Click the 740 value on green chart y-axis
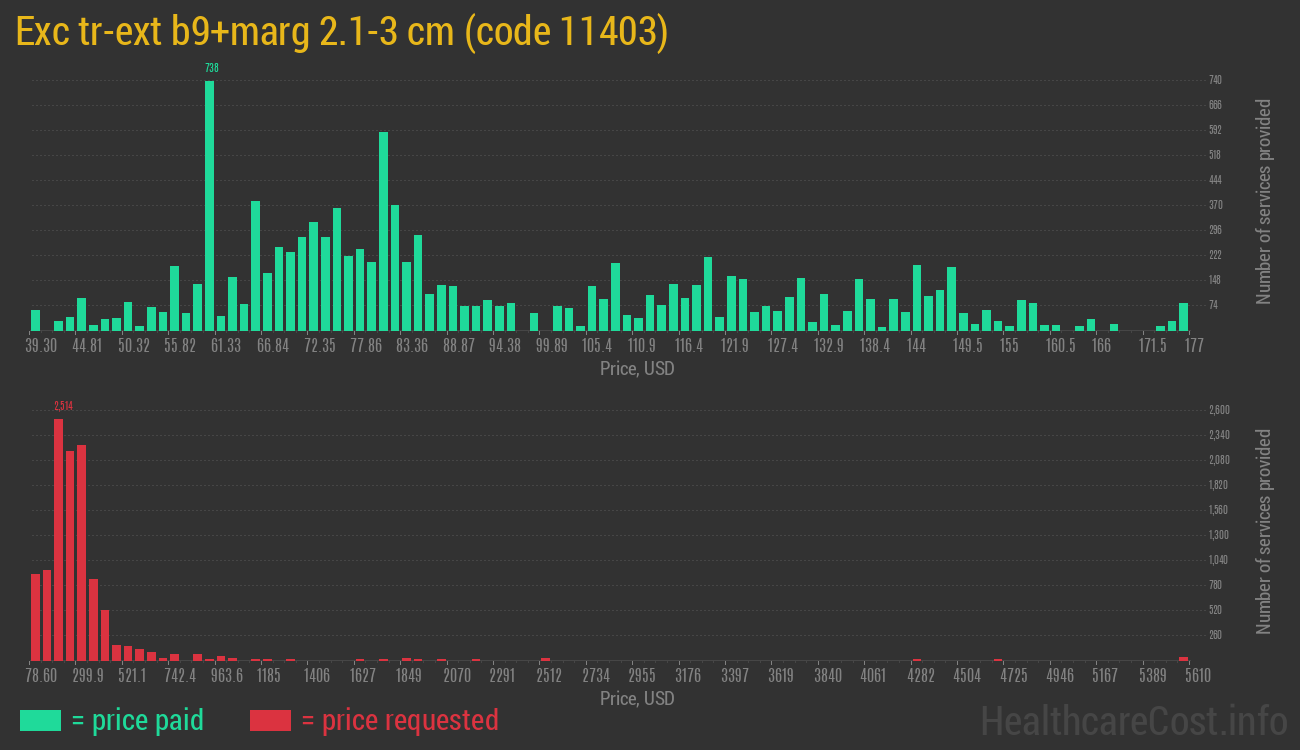This screenshot has height=750, width=1300. tap(1215, 80)
